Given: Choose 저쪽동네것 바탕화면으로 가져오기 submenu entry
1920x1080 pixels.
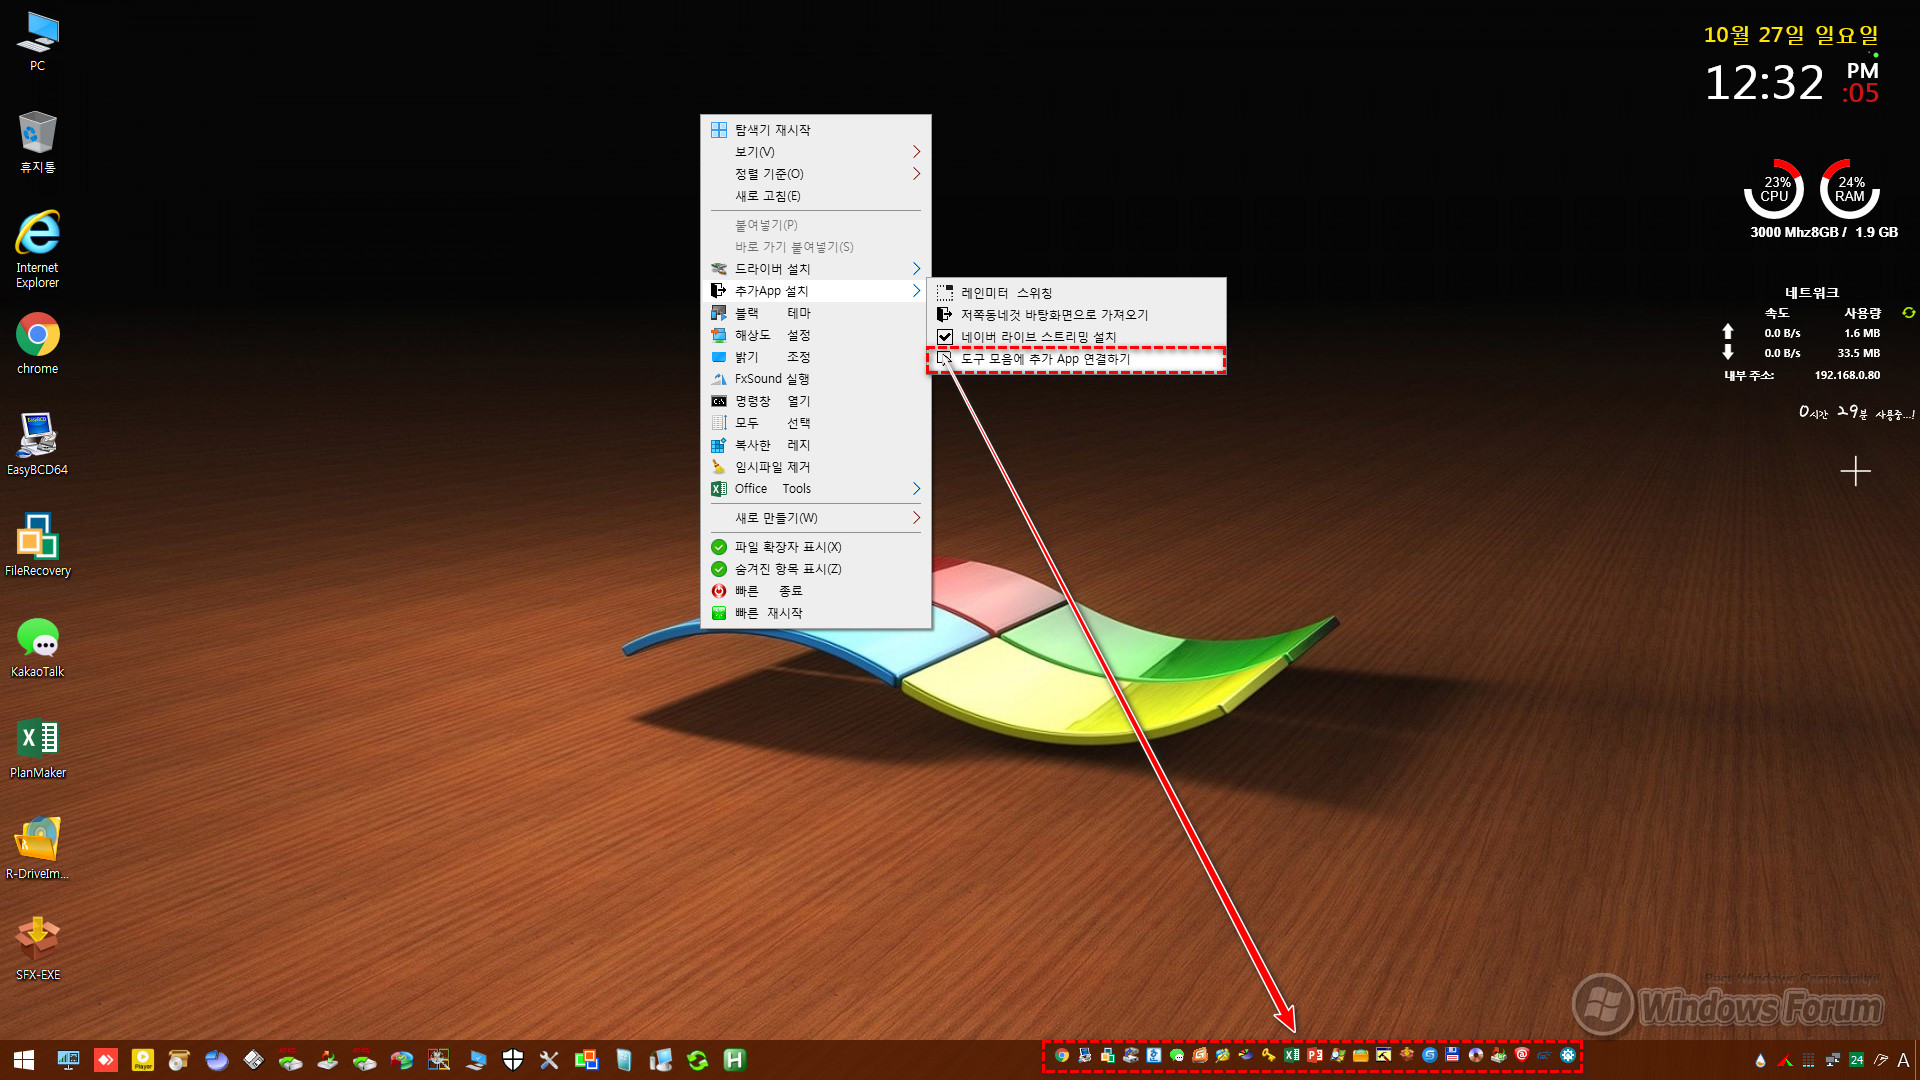Looking at the screenshot, I should 1076,315.
